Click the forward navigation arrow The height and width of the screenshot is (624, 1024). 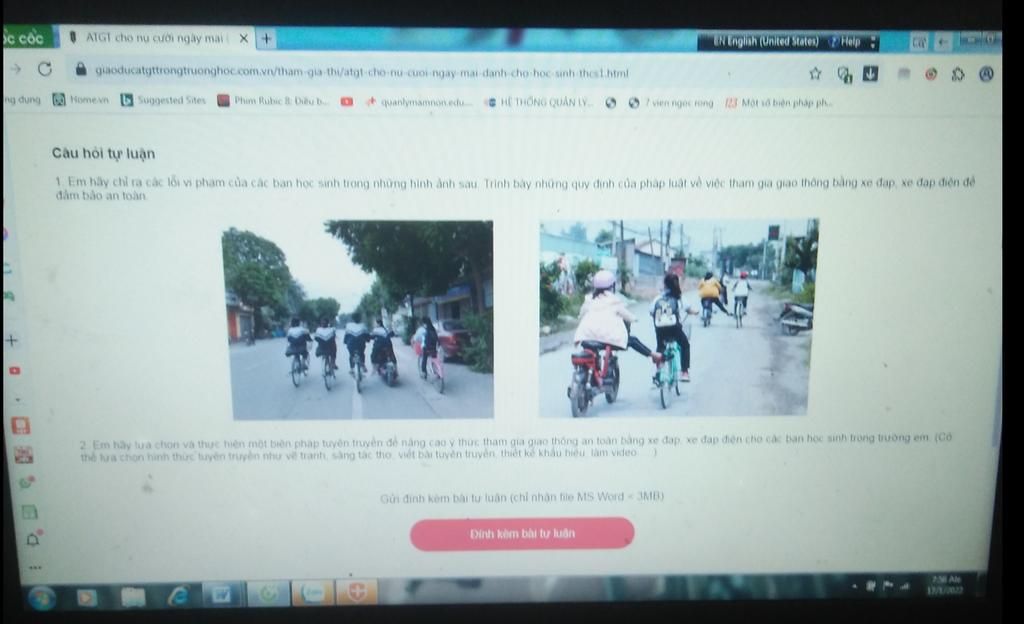pyautogui.click(x=15, y=69)
